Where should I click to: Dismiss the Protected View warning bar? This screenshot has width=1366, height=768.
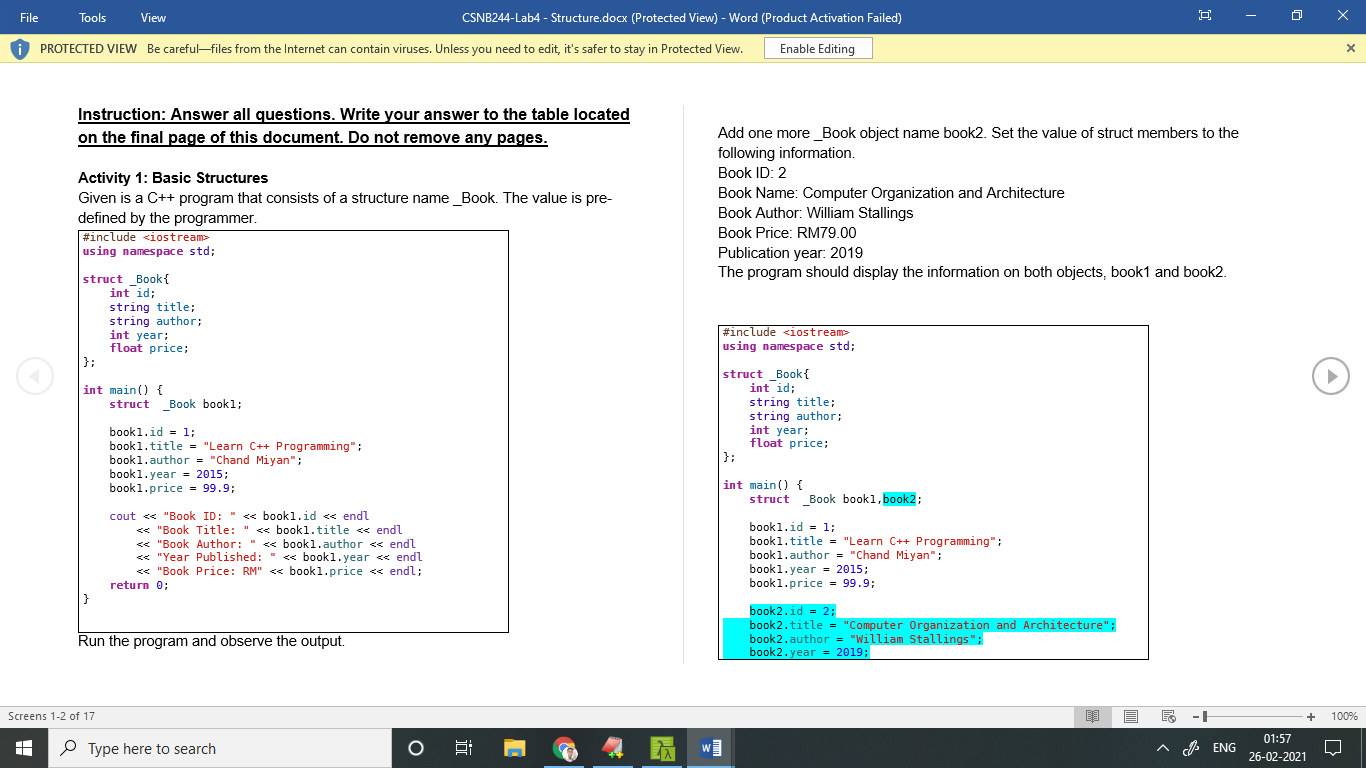1350,48
